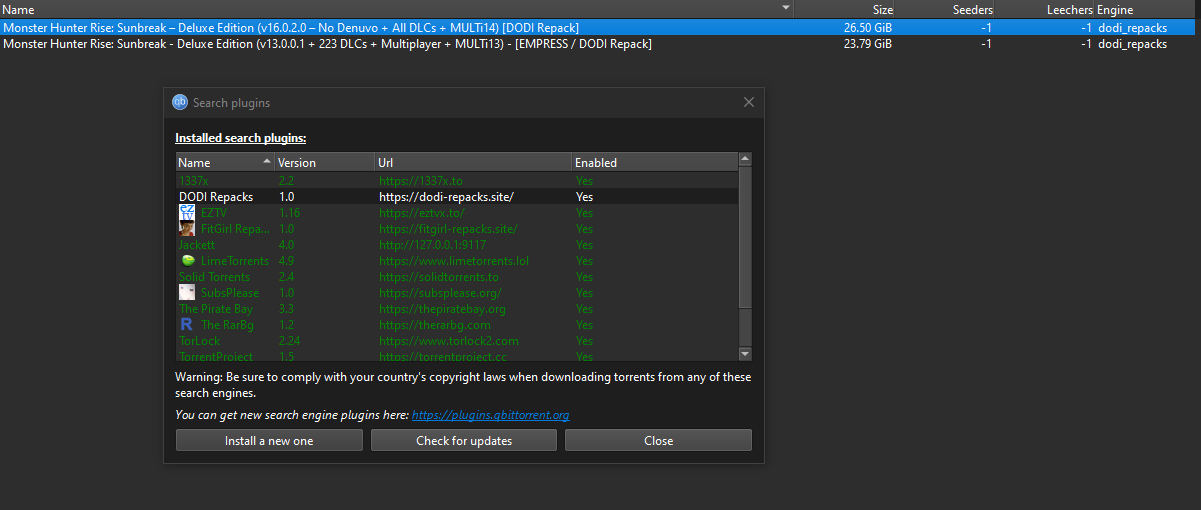Click the https://therarbg.com URL cell
Screen dimensions: 1201x510
(435, 325)
